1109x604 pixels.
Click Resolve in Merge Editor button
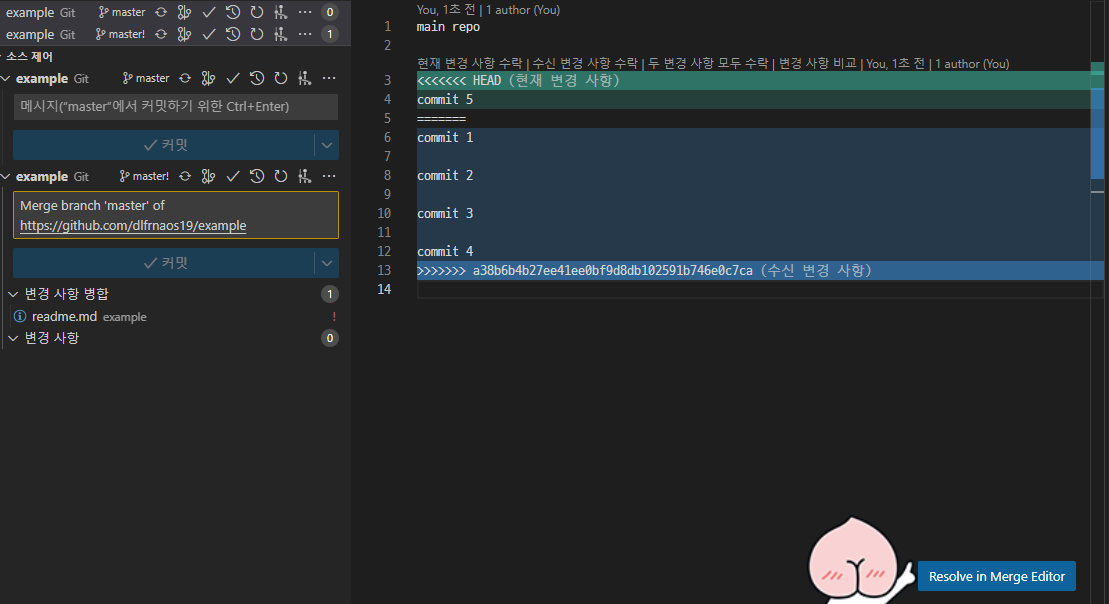997,576
